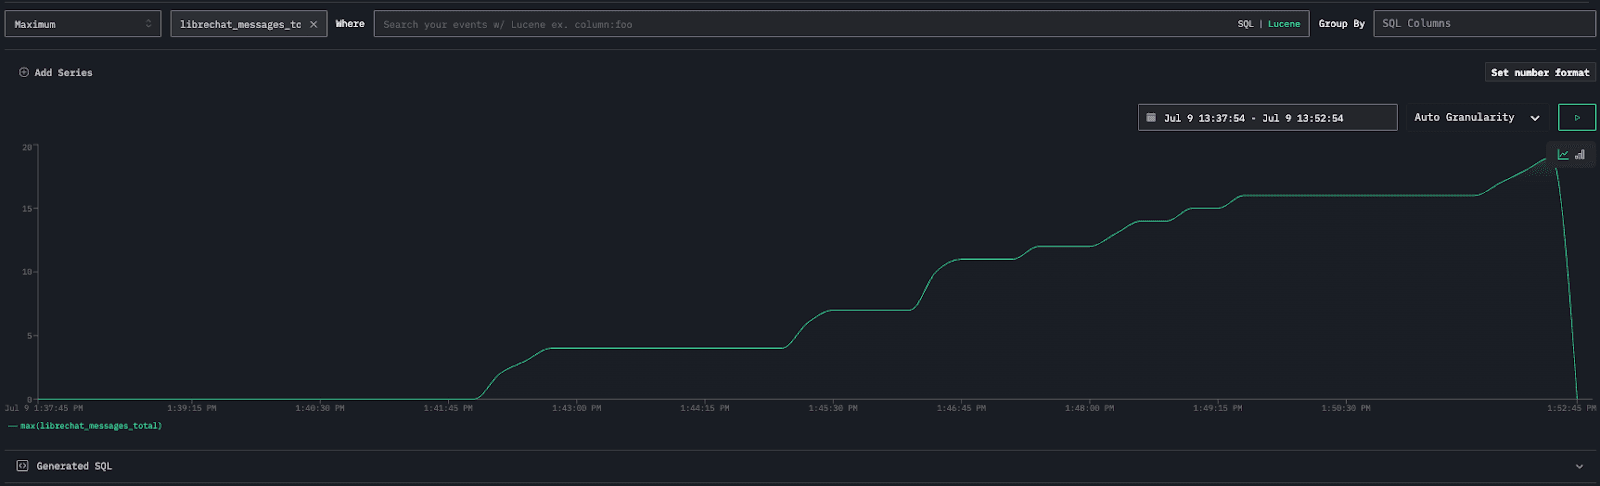Switch chart to bar view
Screen dimensions: 1600x486
pyautogui.click(x=1580, y=155)
